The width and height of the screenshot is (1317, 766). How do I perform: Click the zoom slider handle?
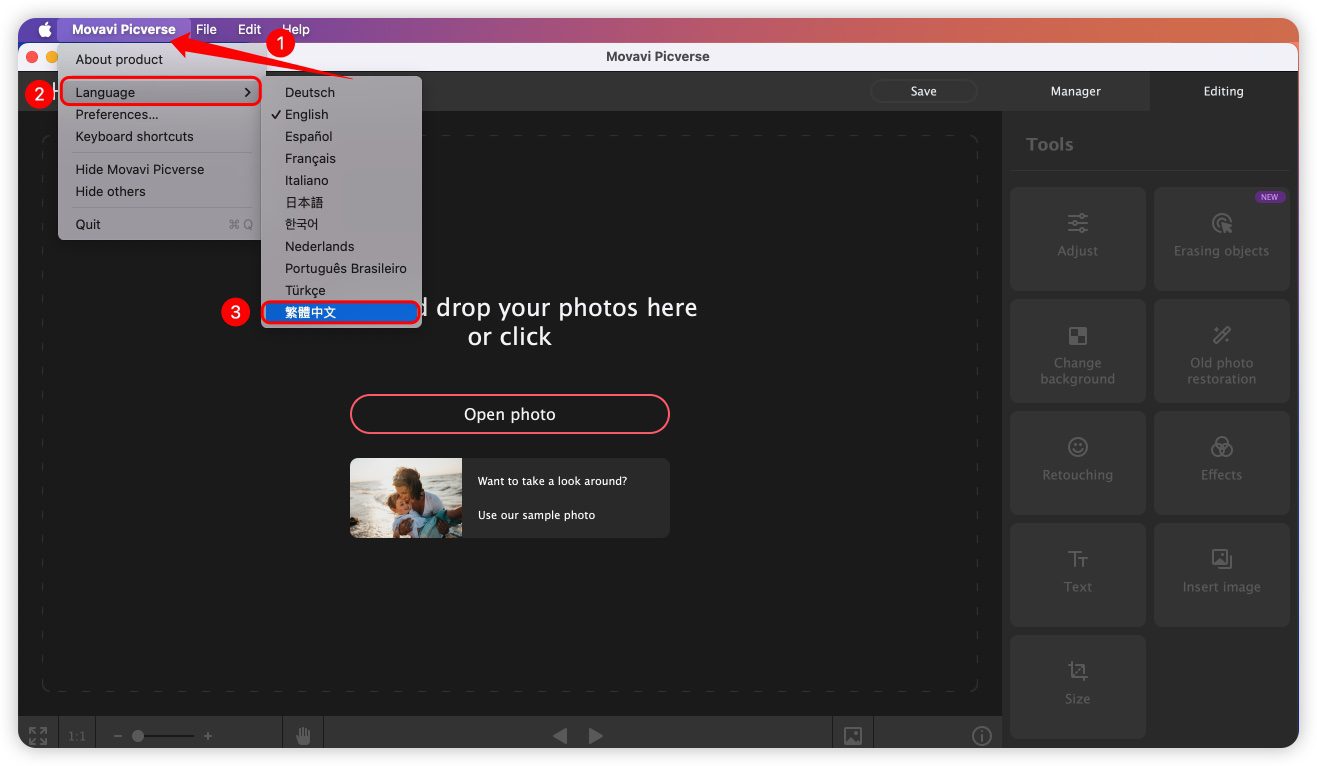click(x=138, y=736)
